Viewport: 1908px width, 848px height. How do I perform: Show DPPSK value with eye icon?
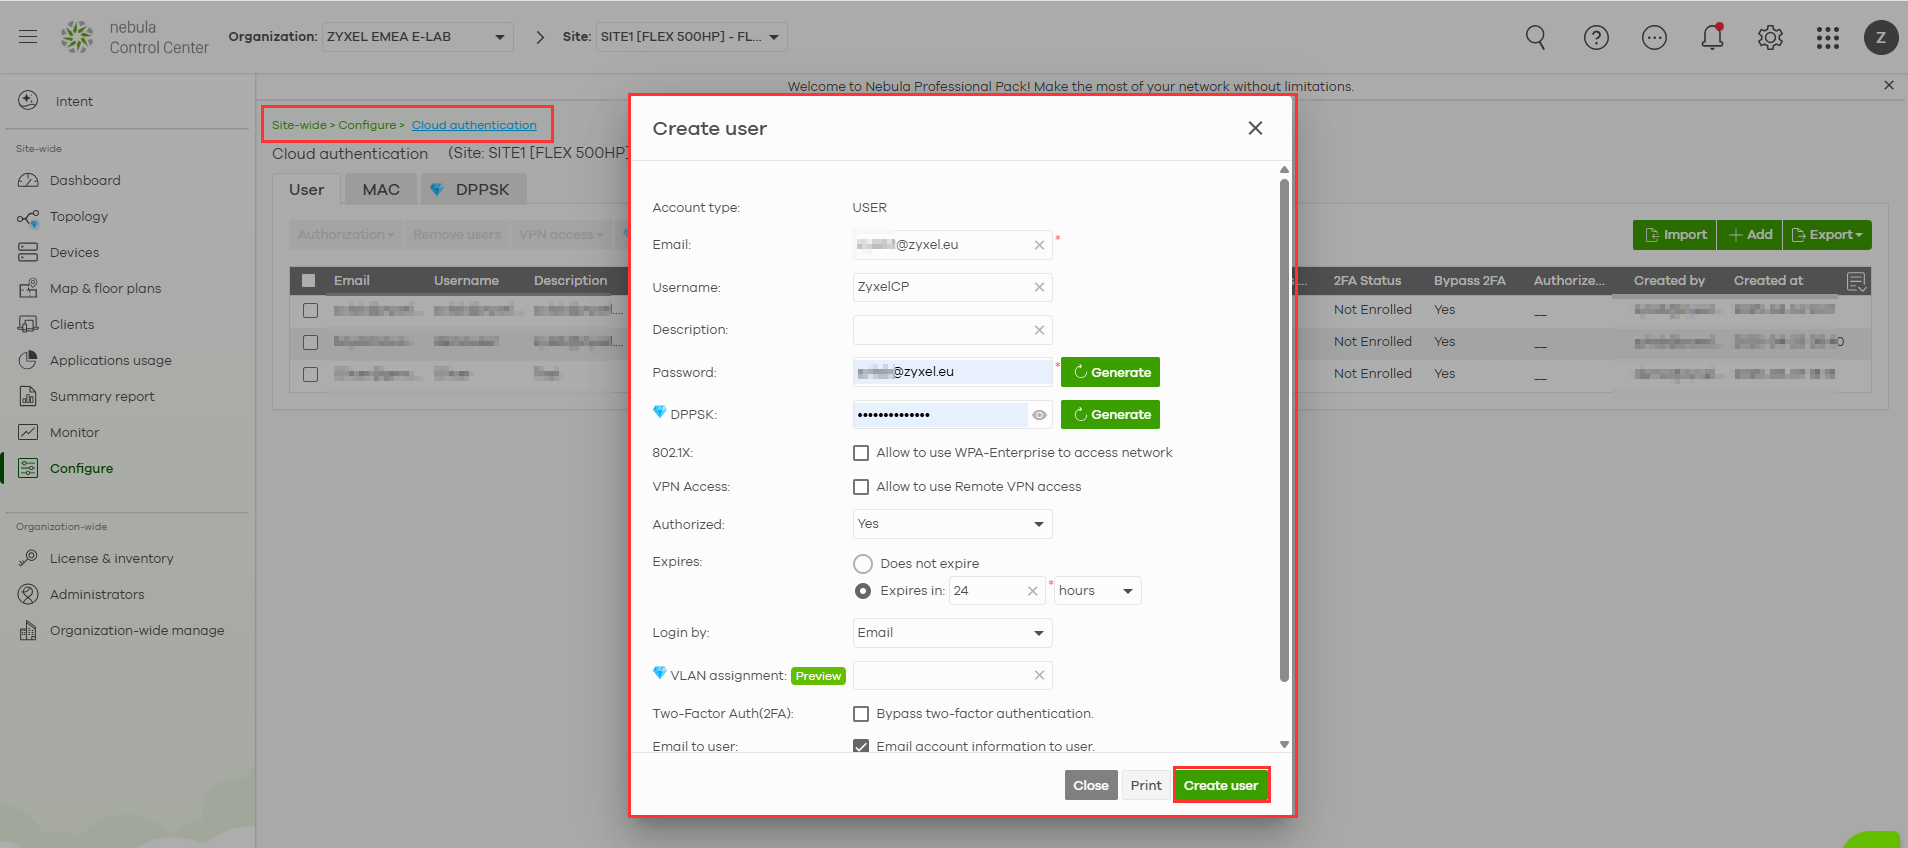click(x=1039, y=415)
